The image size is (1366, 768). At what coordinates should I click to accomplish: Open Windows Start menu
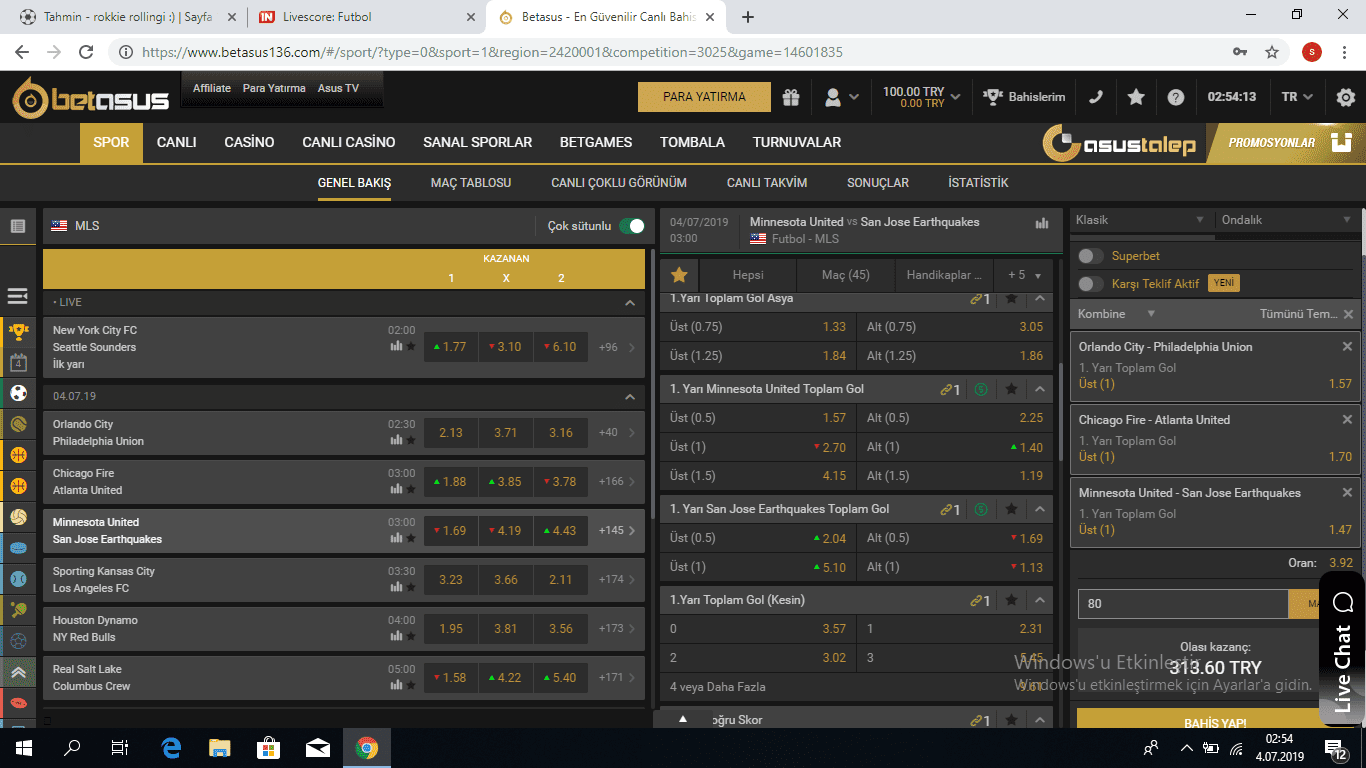(24, 747)
